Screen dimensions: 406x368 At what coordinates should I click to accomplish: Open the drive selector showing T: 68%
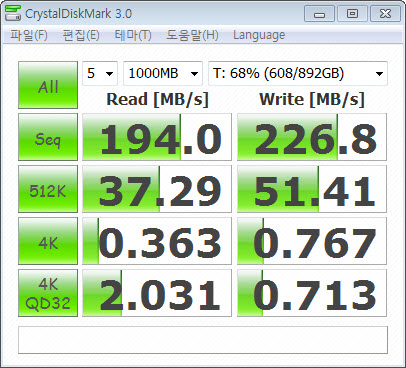pyautogui.click(x=298, y=73)
